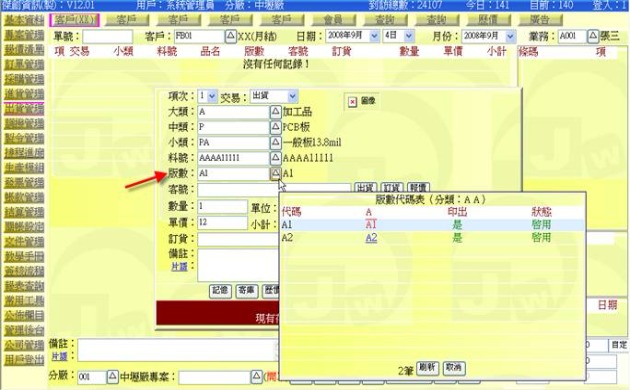Open lookup triangle beside 分廠 001 field
This screenshot has width=630, height=390.
(112, 376)
